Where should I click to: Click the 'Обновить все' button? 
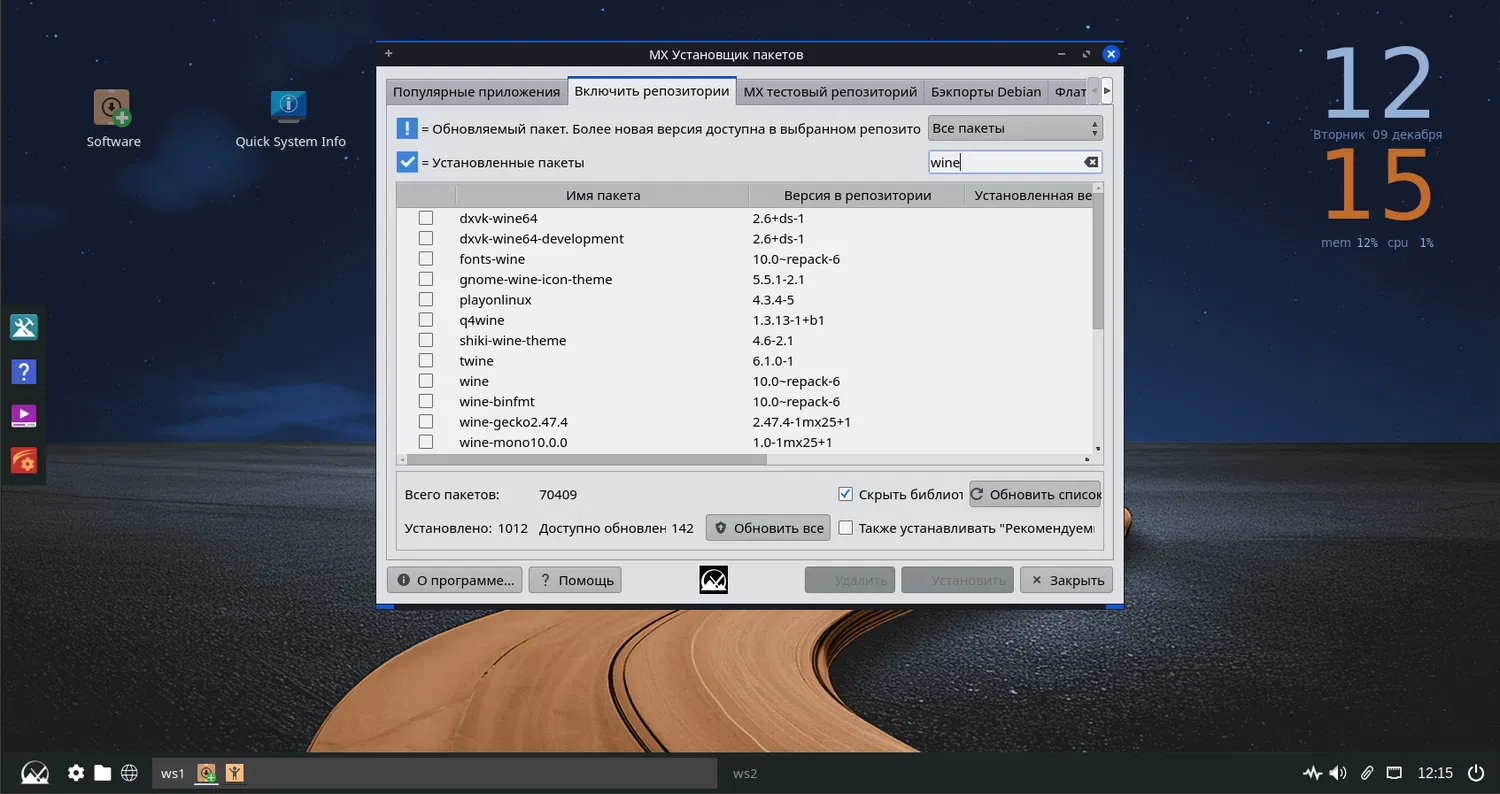[x=768, y=528]
